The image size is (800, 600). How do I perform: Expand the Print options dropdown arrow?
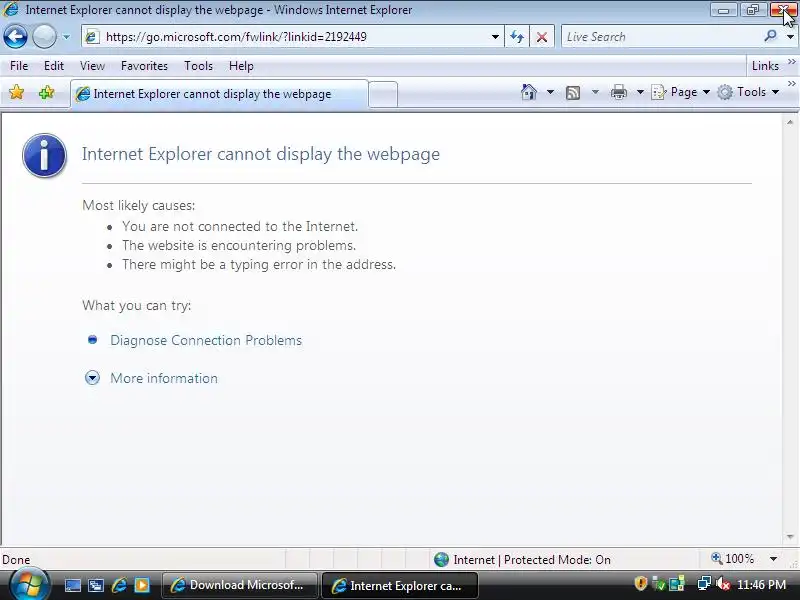click(640, 92)
